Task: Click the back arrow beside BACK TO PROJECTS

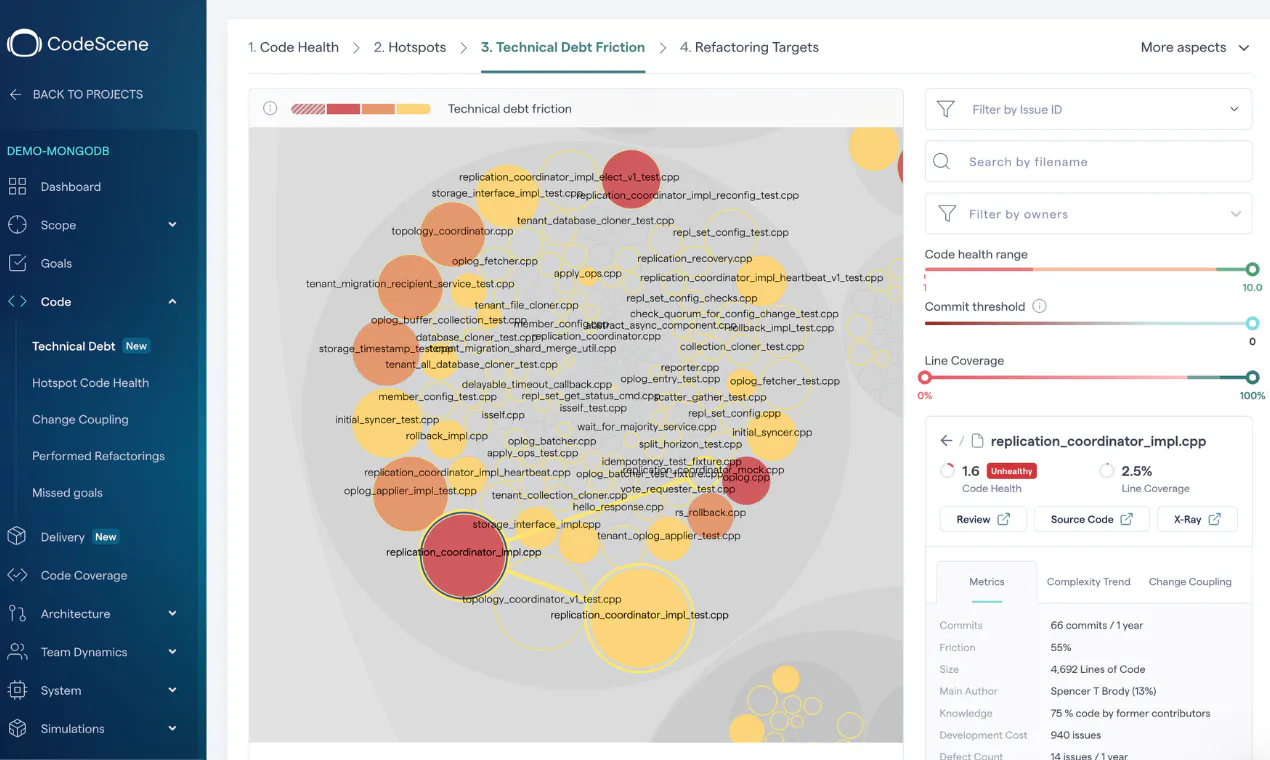Action: pyautogui.click(x=15, y=94)
